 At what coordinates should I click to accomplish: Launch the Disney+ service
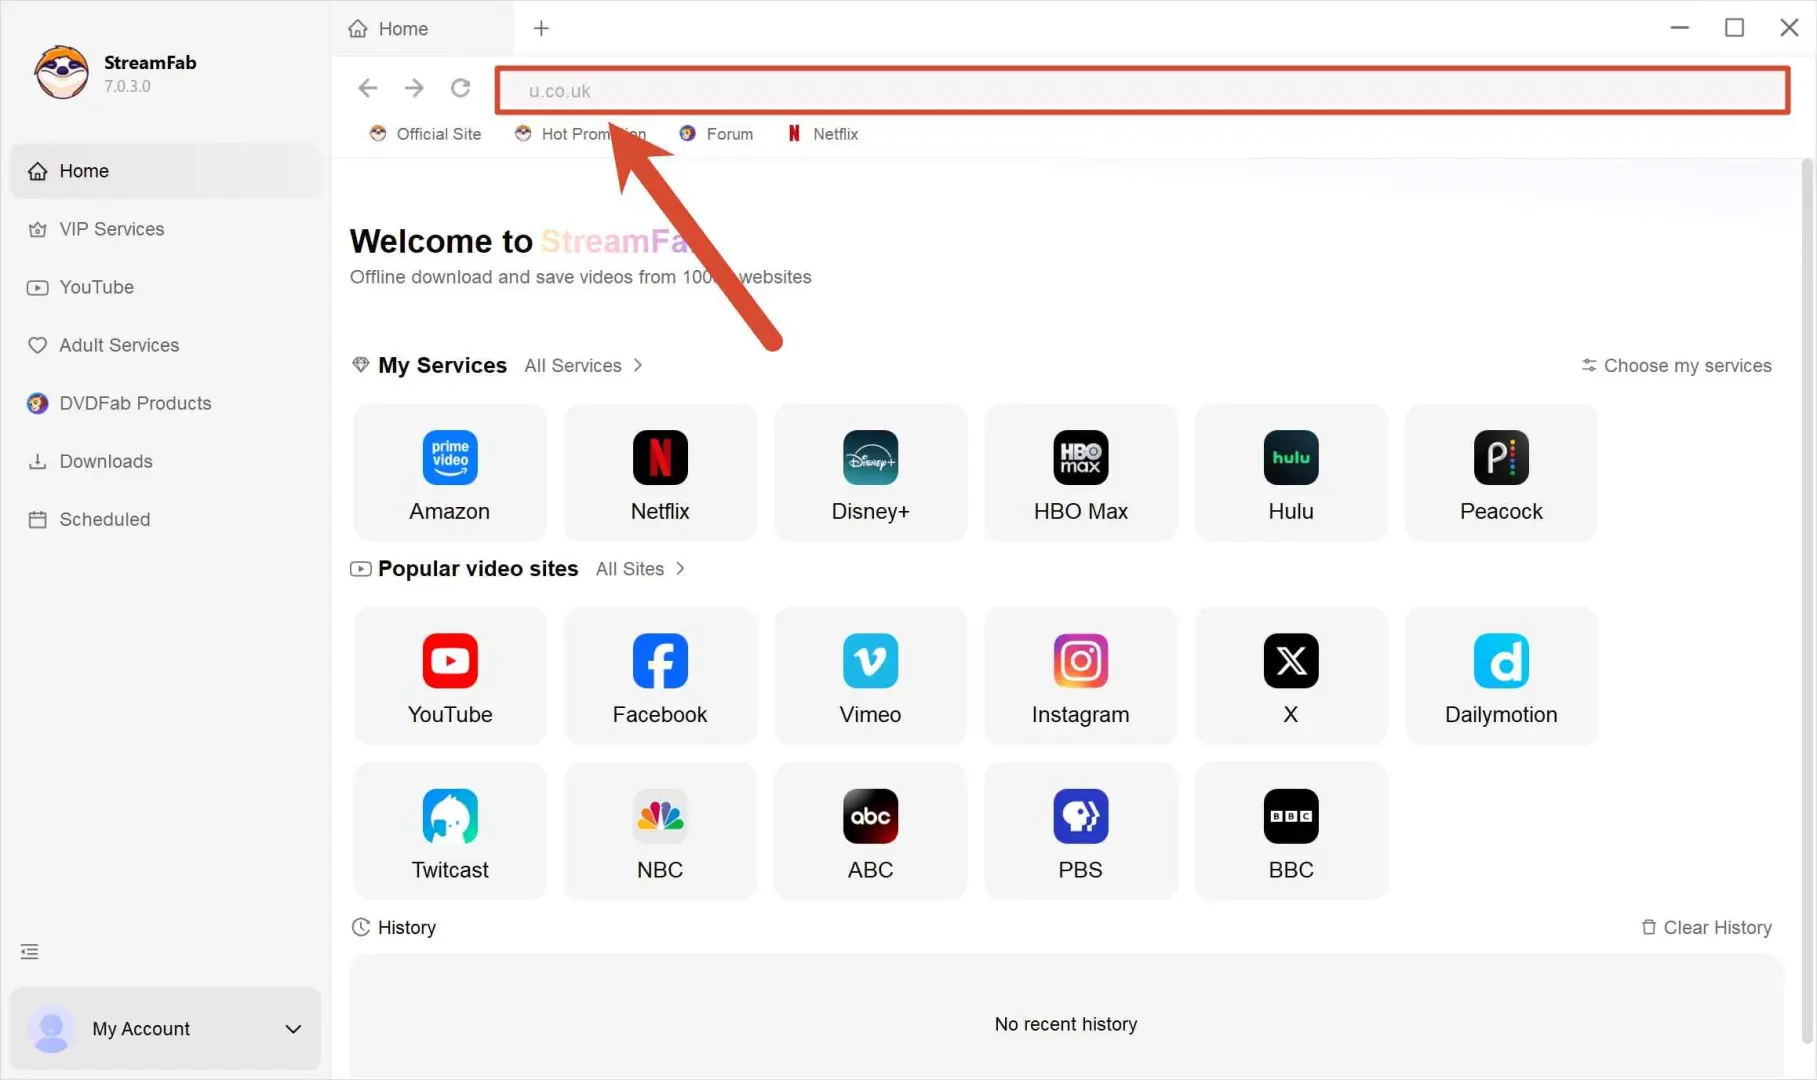click(x=870, y=473)
